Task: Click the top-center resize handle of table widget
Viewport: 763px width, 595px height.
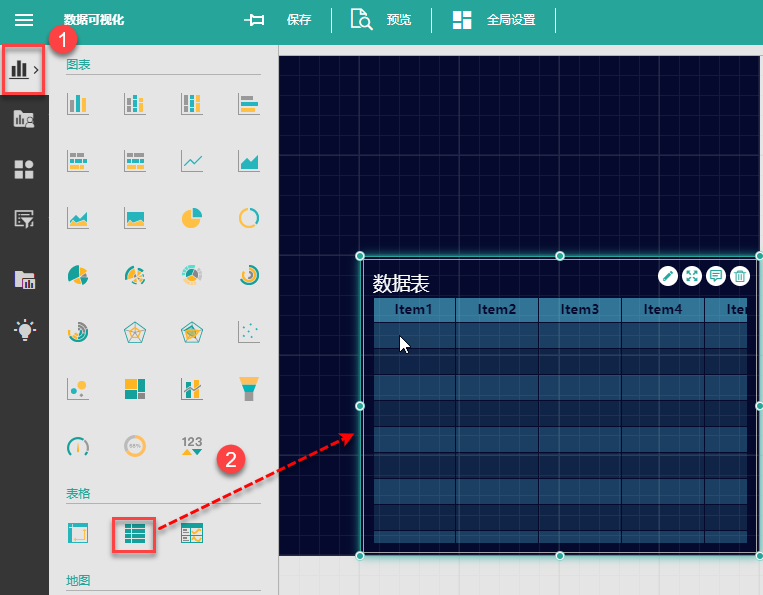Action: pos(560,256)
